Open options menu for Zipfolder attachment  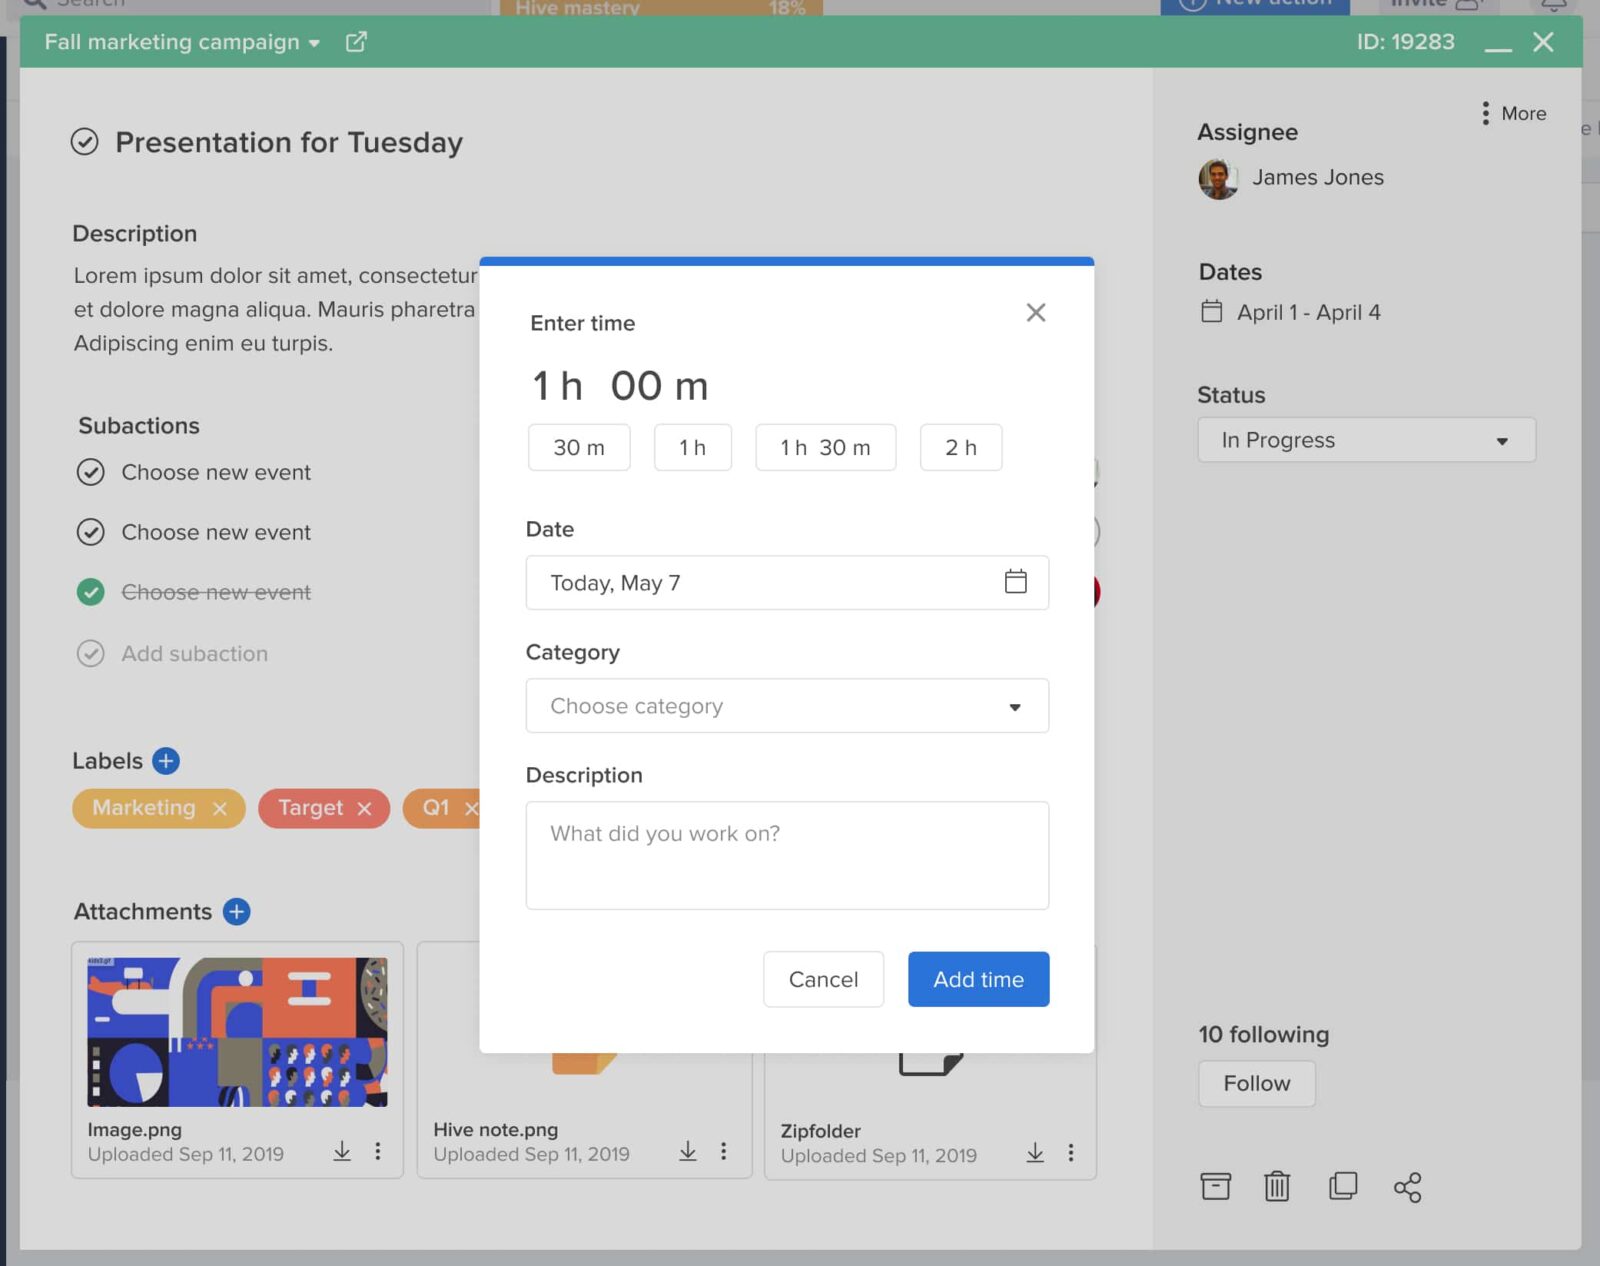click(x=1070, y=1152)
